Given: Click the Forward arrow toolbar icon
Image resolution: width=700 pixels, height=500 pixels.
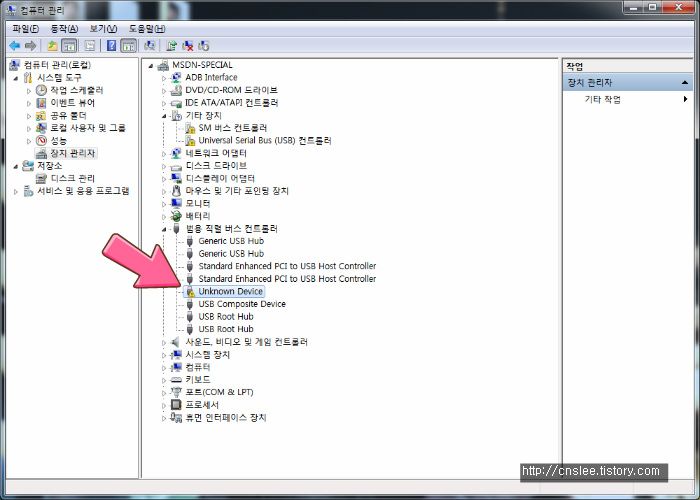Looking at the screenshot, I should pyautogui.click(x=30, y=46).
